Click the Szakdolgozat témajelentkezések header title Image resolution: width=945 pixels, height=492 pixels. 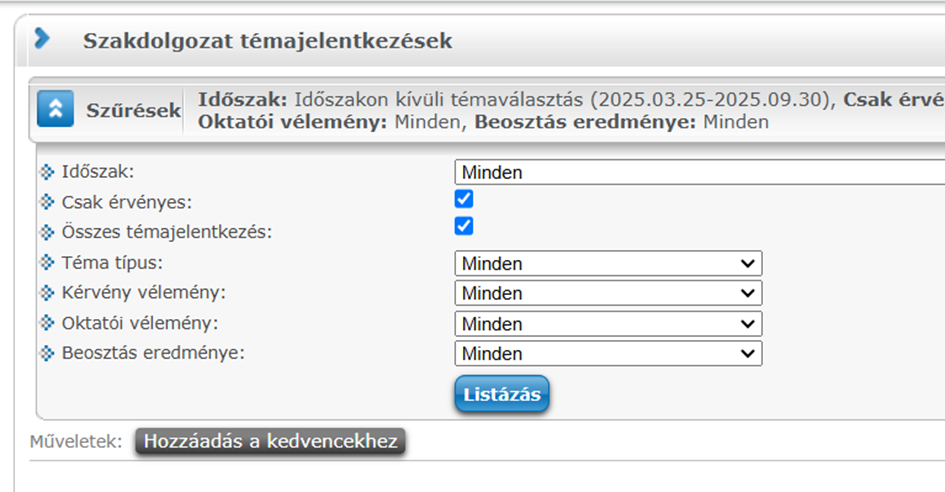[x=267, y=41]
